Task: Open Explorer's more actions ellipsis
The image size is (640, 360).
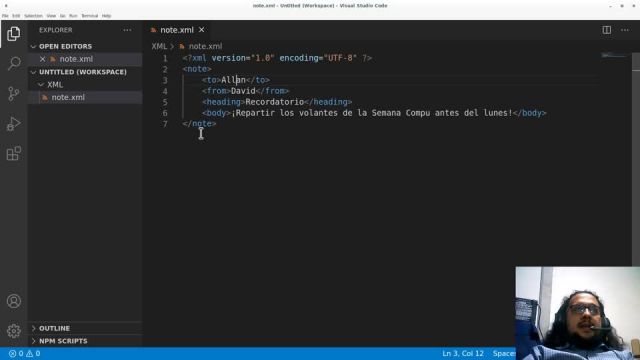Action: point(127,30)
